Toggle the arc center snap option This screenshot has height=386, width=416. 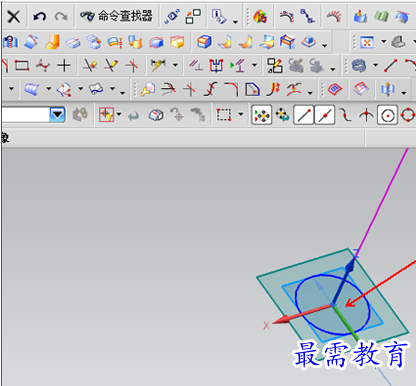[387, 115]
